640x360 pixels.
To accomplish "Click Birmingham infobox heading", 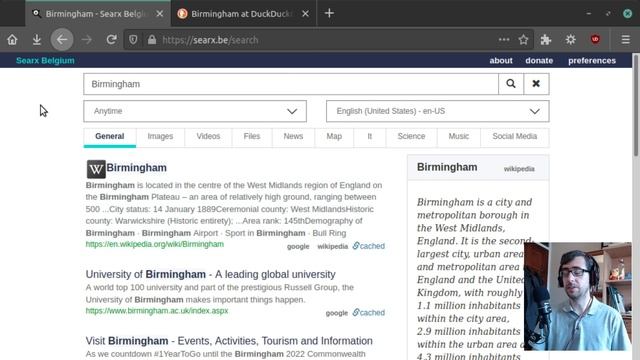I will point(447,167).
